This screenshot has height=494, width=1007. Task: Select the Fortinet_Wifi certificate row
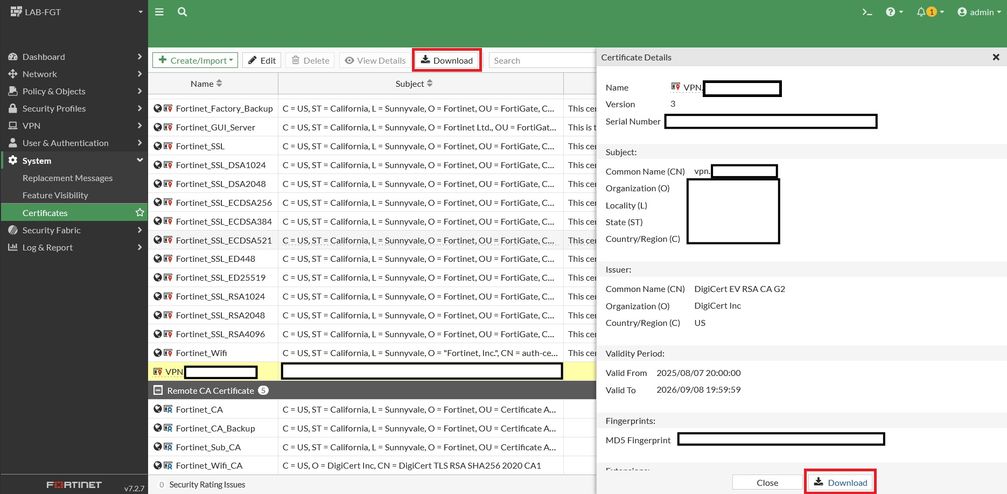pyautogui.click(x=372, y=353)
